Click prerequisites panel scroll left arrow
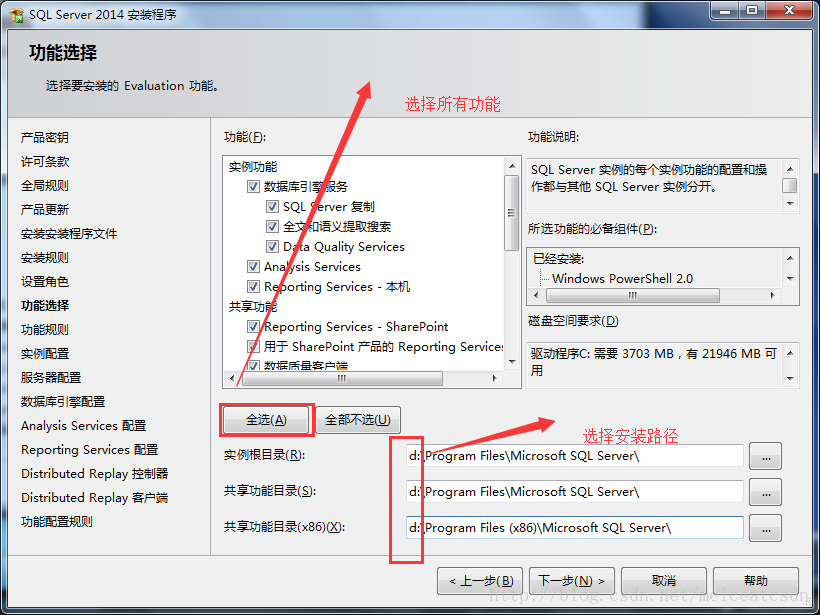 click(x=536, y=295)
